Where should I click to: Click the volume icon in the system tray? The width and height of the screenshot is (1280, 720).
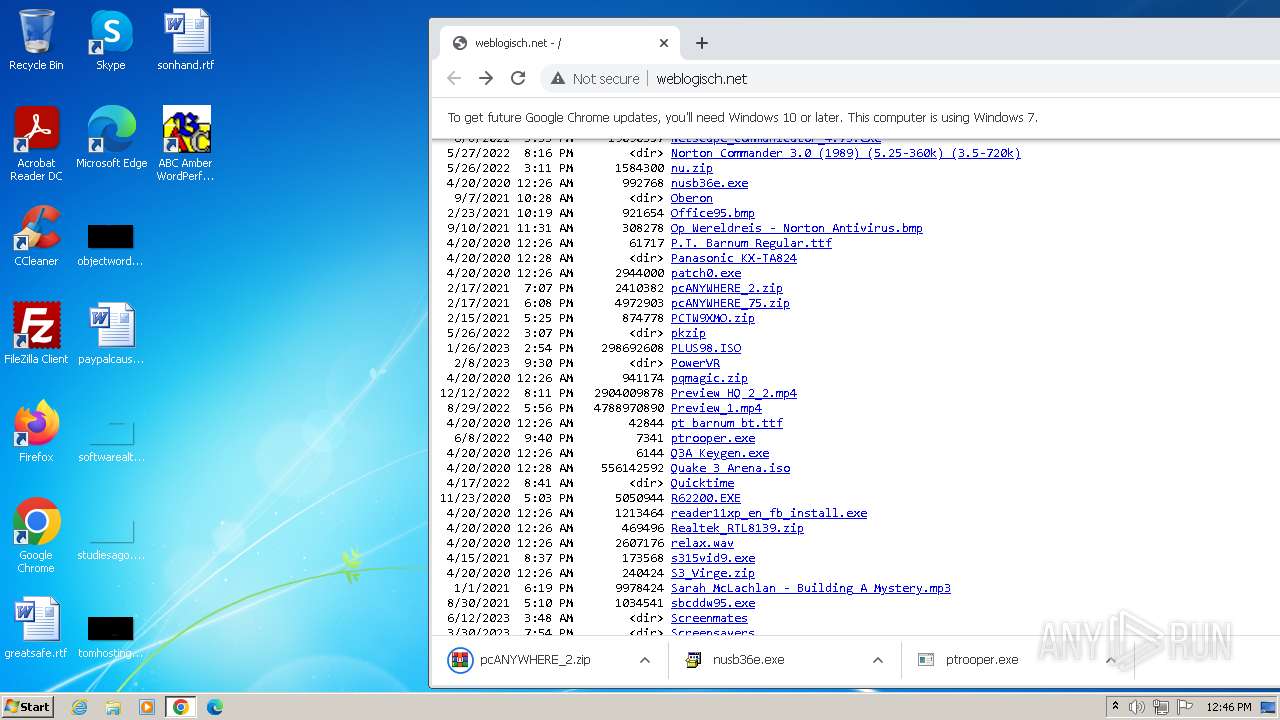pyautogui.click(x=1137, y=707)
